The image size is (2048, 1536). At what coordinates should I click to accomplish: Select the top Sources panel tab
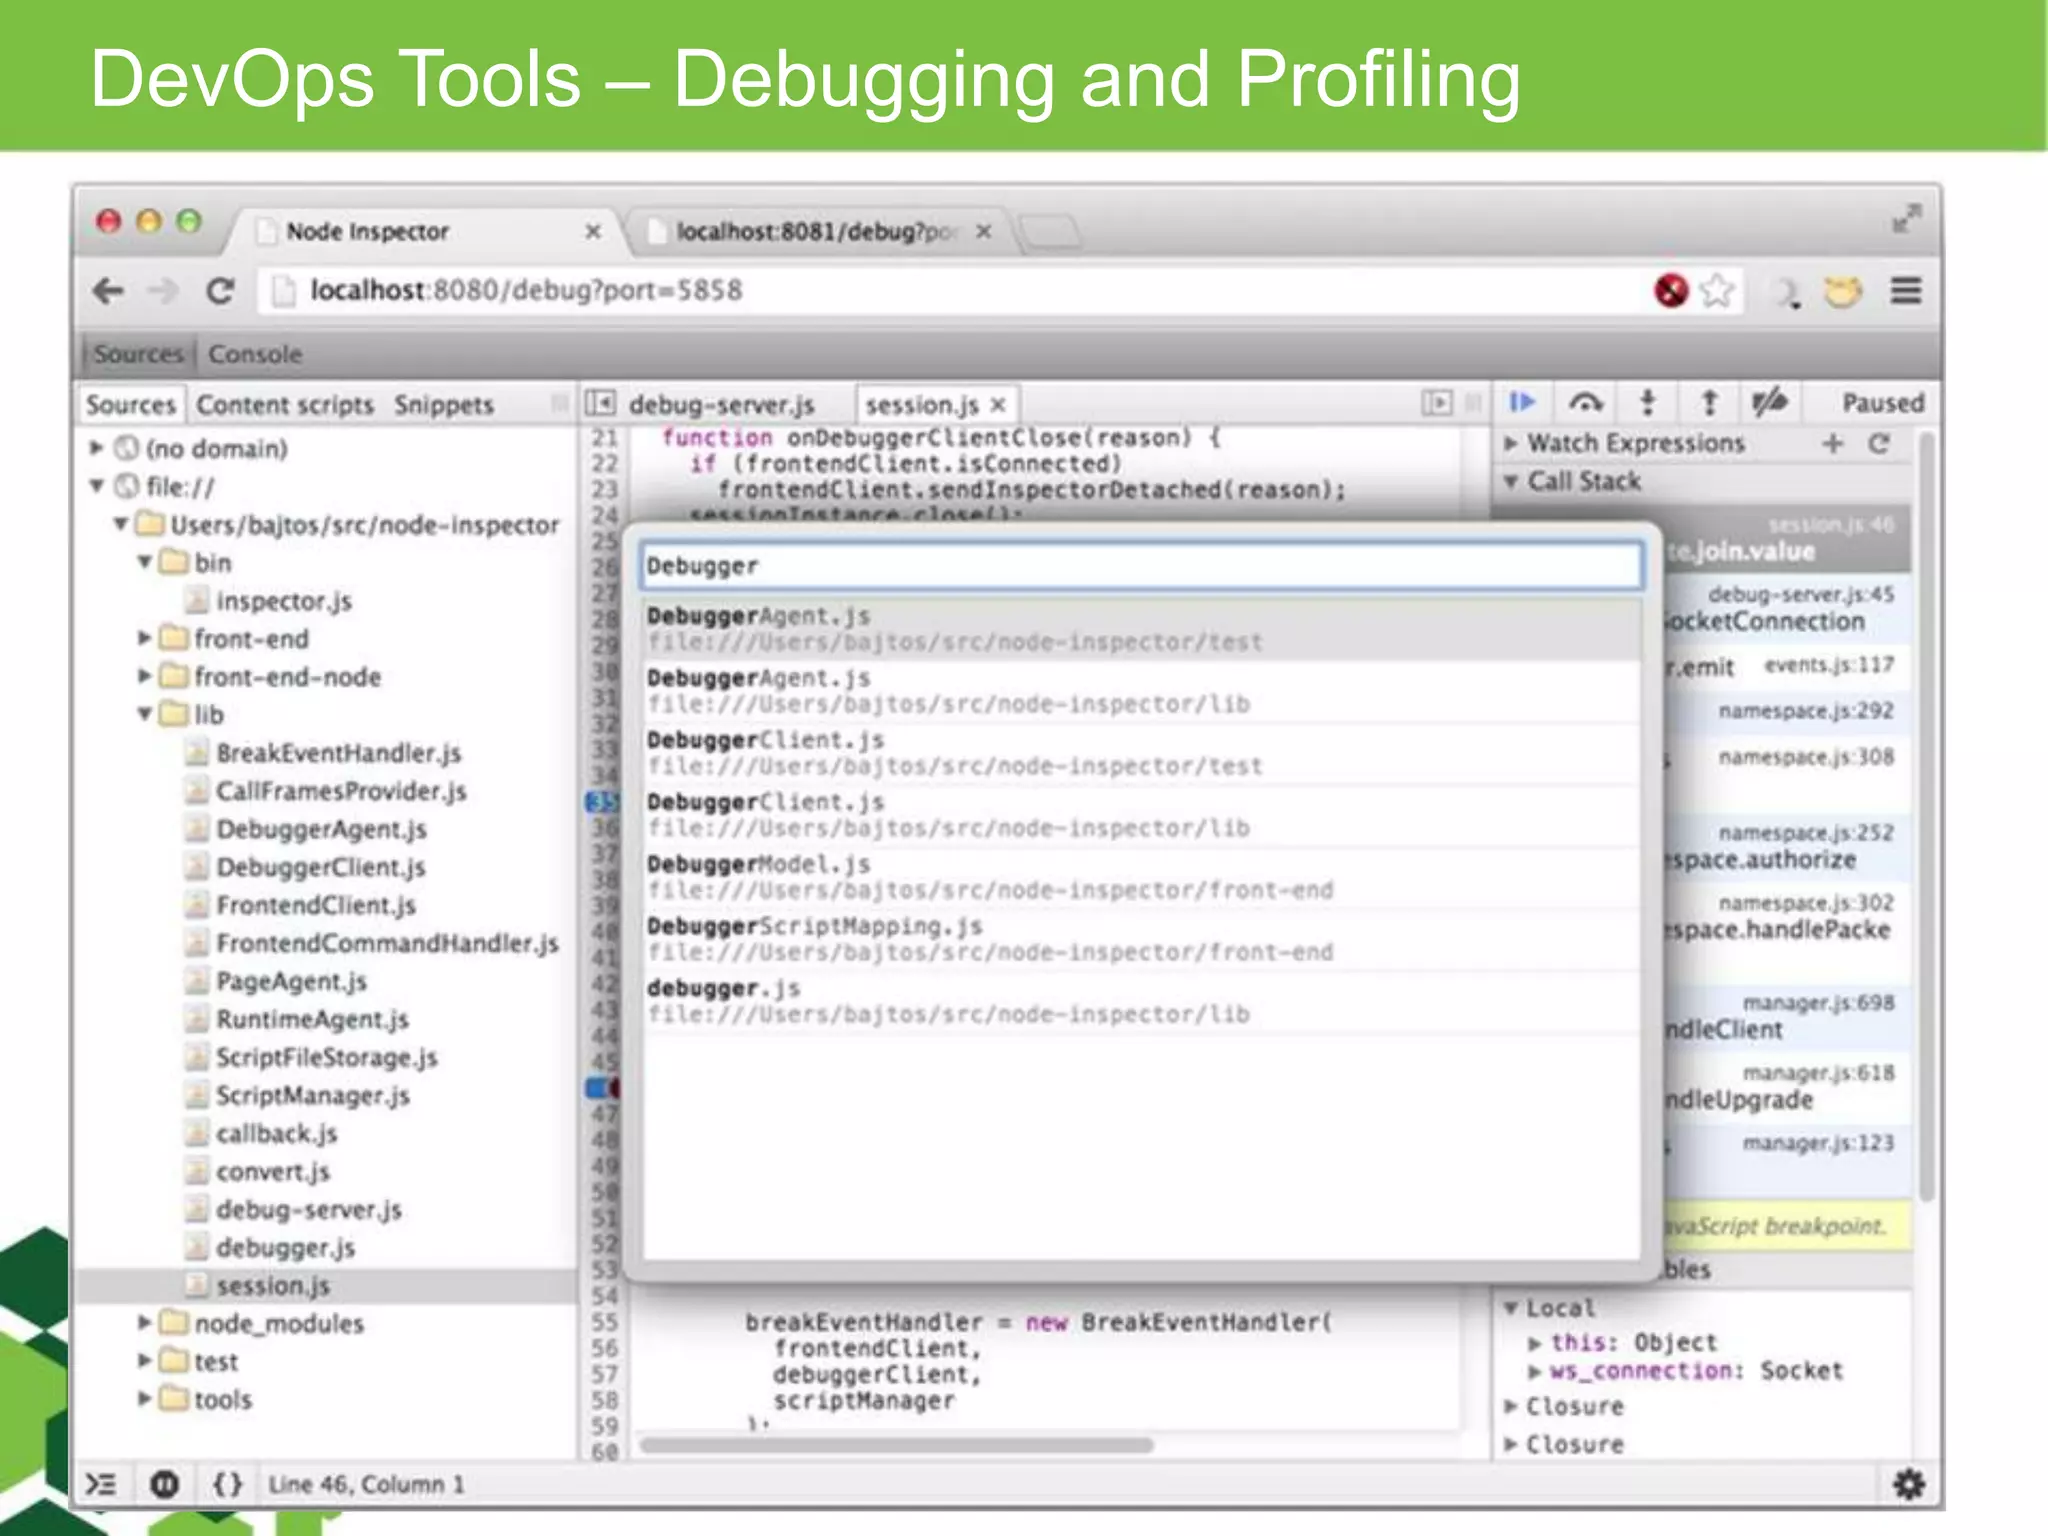click(138, 354)
